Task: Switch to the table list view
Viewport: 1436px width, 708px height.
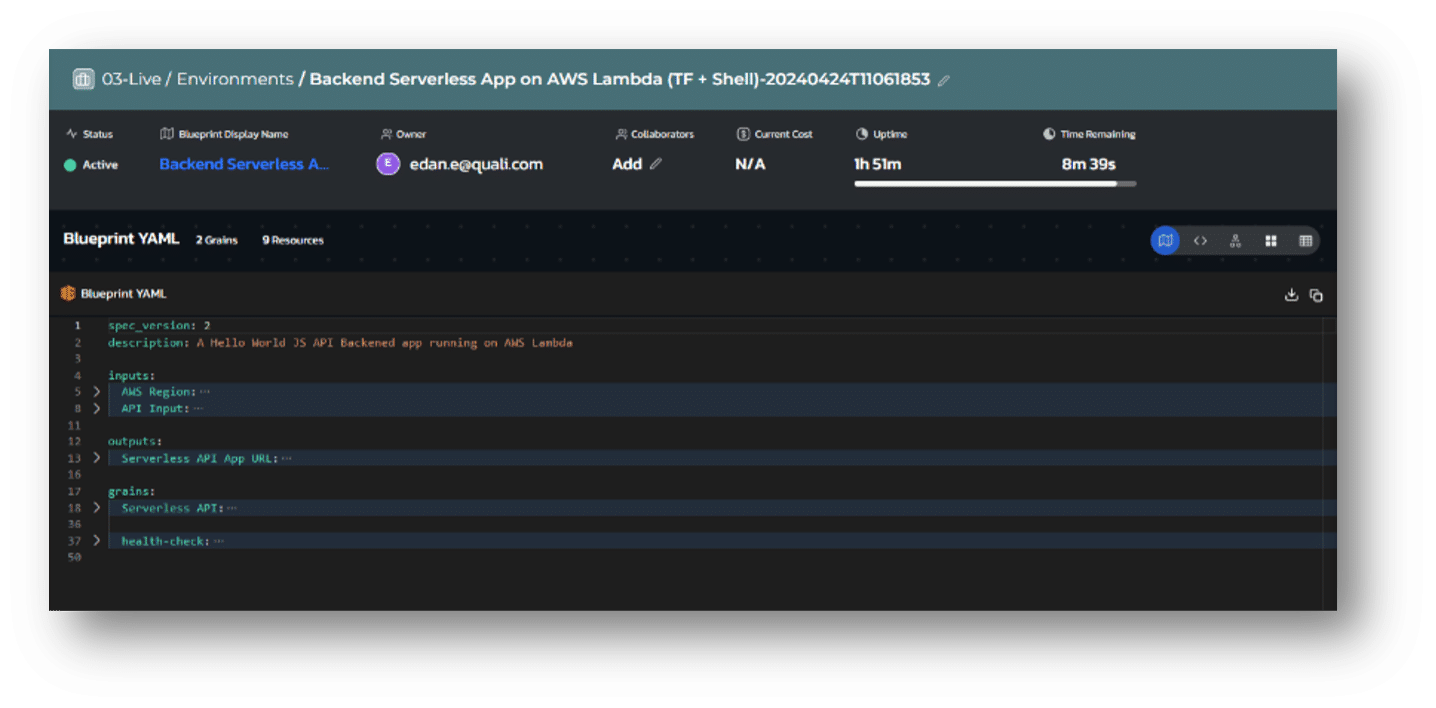Action: click(x=1305, y=241)
